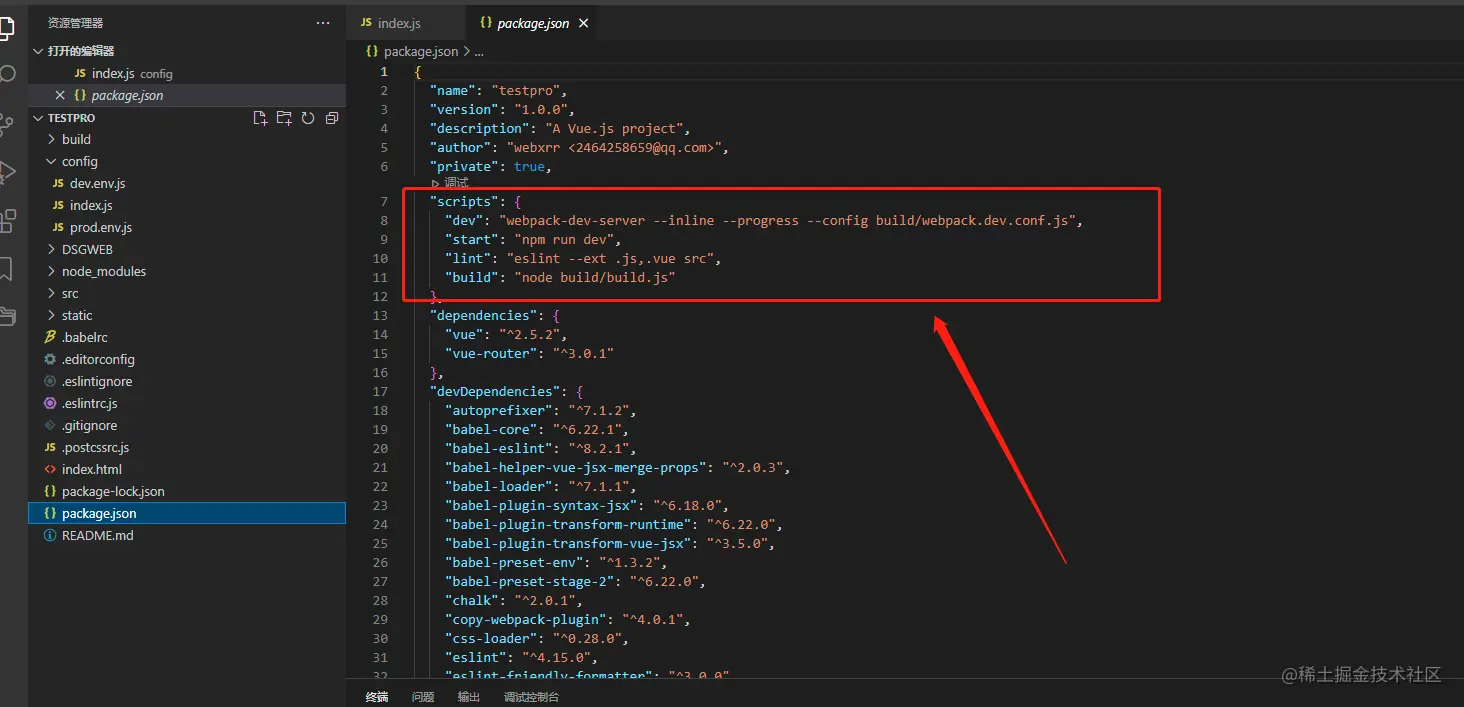This screenshot has width=1464, height=707.
Task: Click the braces icon of package-lock.json
Action: click(50, 492)
